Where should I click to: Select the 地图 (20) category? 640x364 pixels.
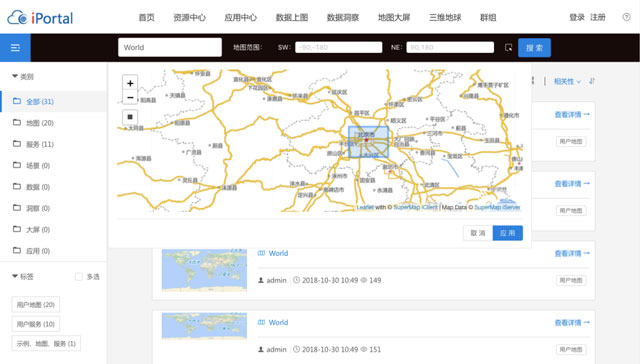tap(53, 123)
